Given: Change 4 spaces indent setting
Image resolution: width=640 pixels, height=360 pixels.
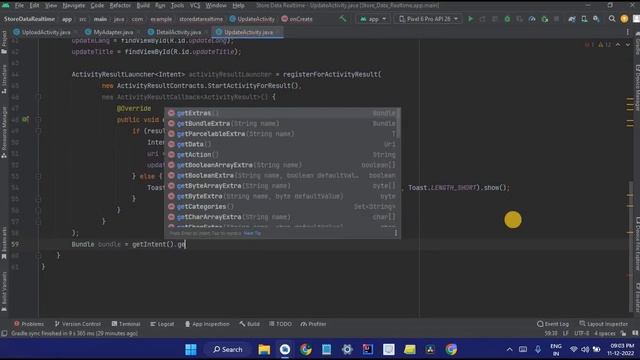Looking at the screenshot, I should coord(604,333).
